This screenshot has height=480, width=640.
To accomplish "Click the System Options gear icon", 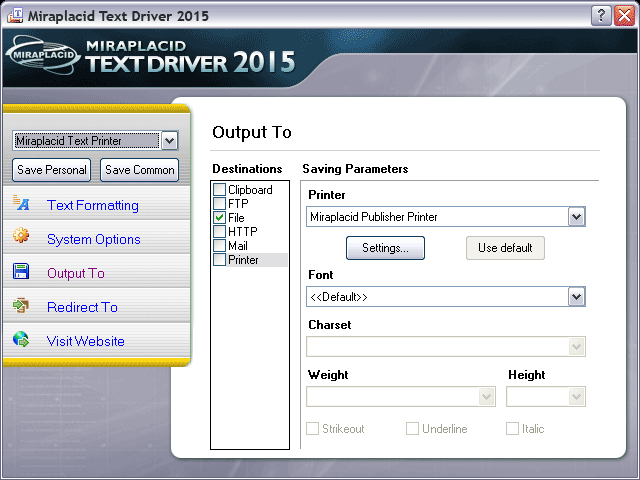I will coord(21,235).
